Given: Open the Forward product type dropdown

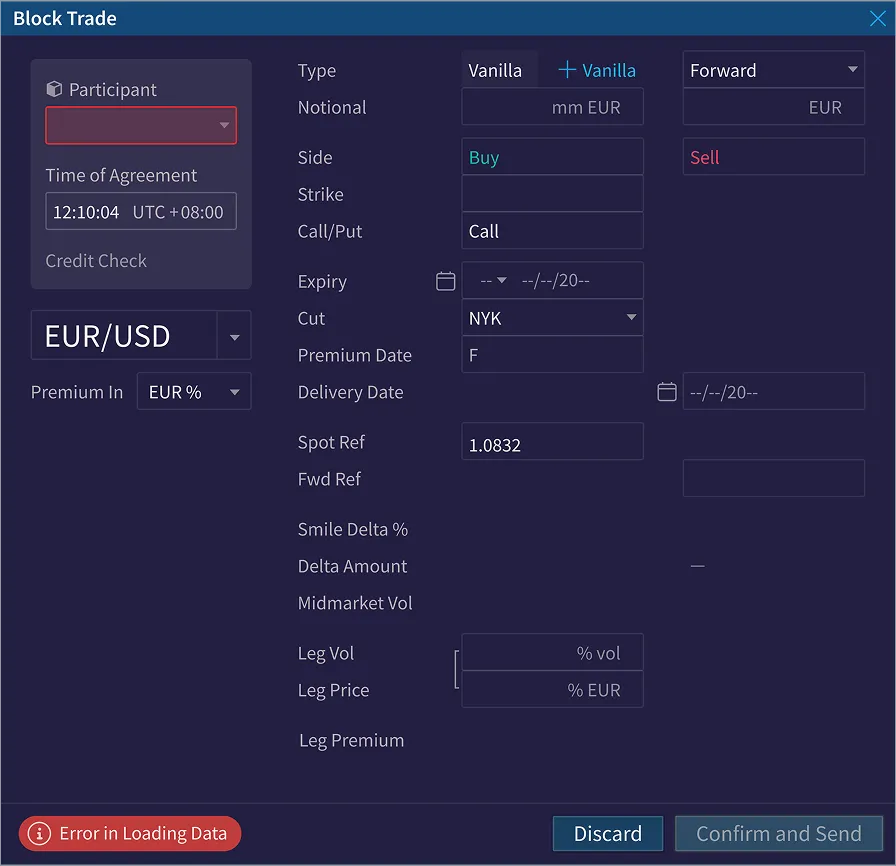Looking at the screenshot, I should click(x=773, y=69).
